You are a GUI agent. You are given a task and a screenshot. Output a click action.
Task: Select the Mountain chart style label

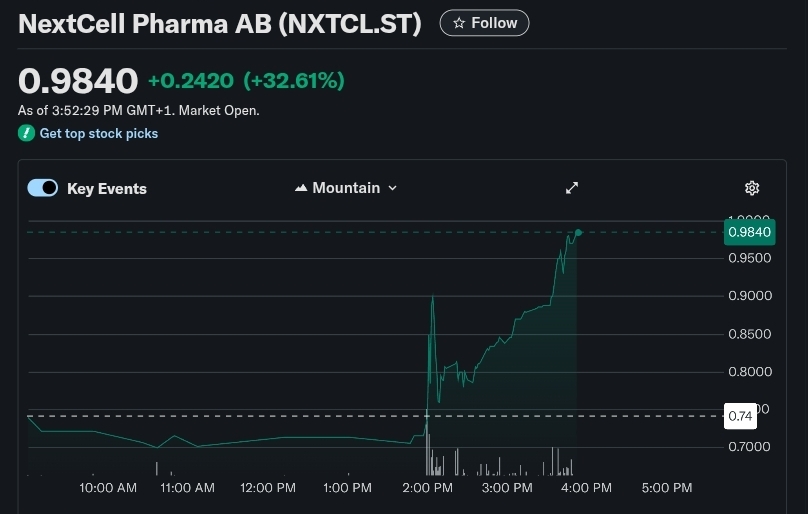[x=346, y=188]
